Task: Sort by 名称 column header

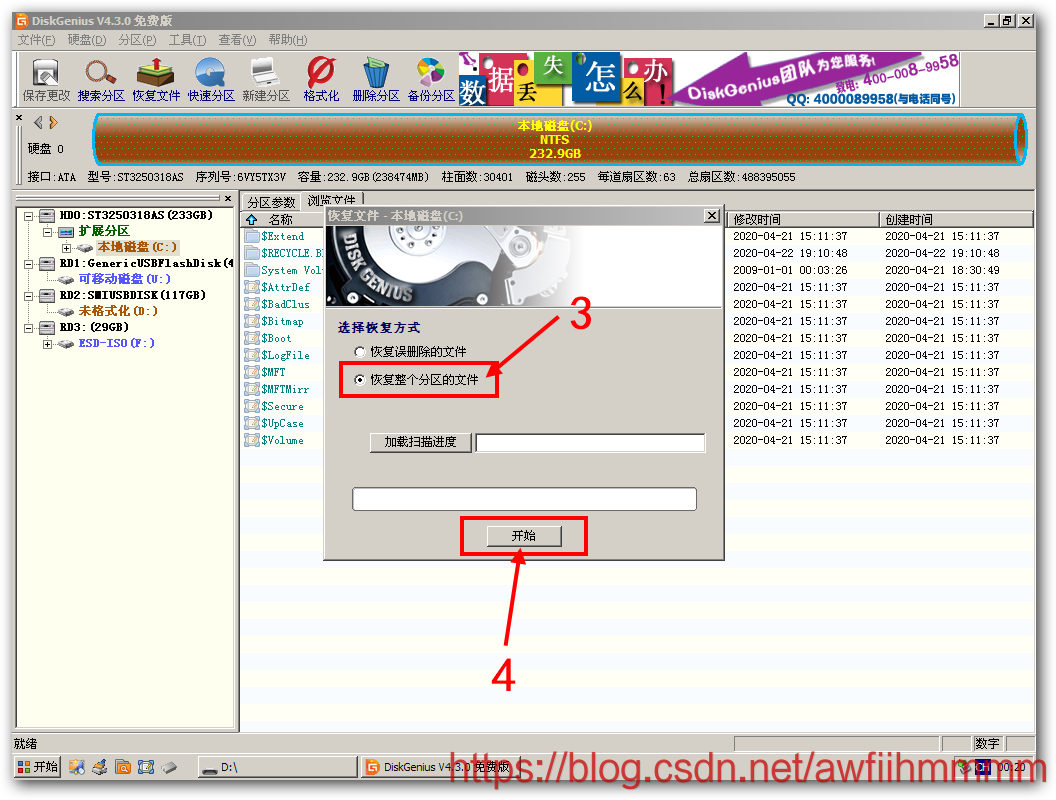Action: [x=281, y=220]
